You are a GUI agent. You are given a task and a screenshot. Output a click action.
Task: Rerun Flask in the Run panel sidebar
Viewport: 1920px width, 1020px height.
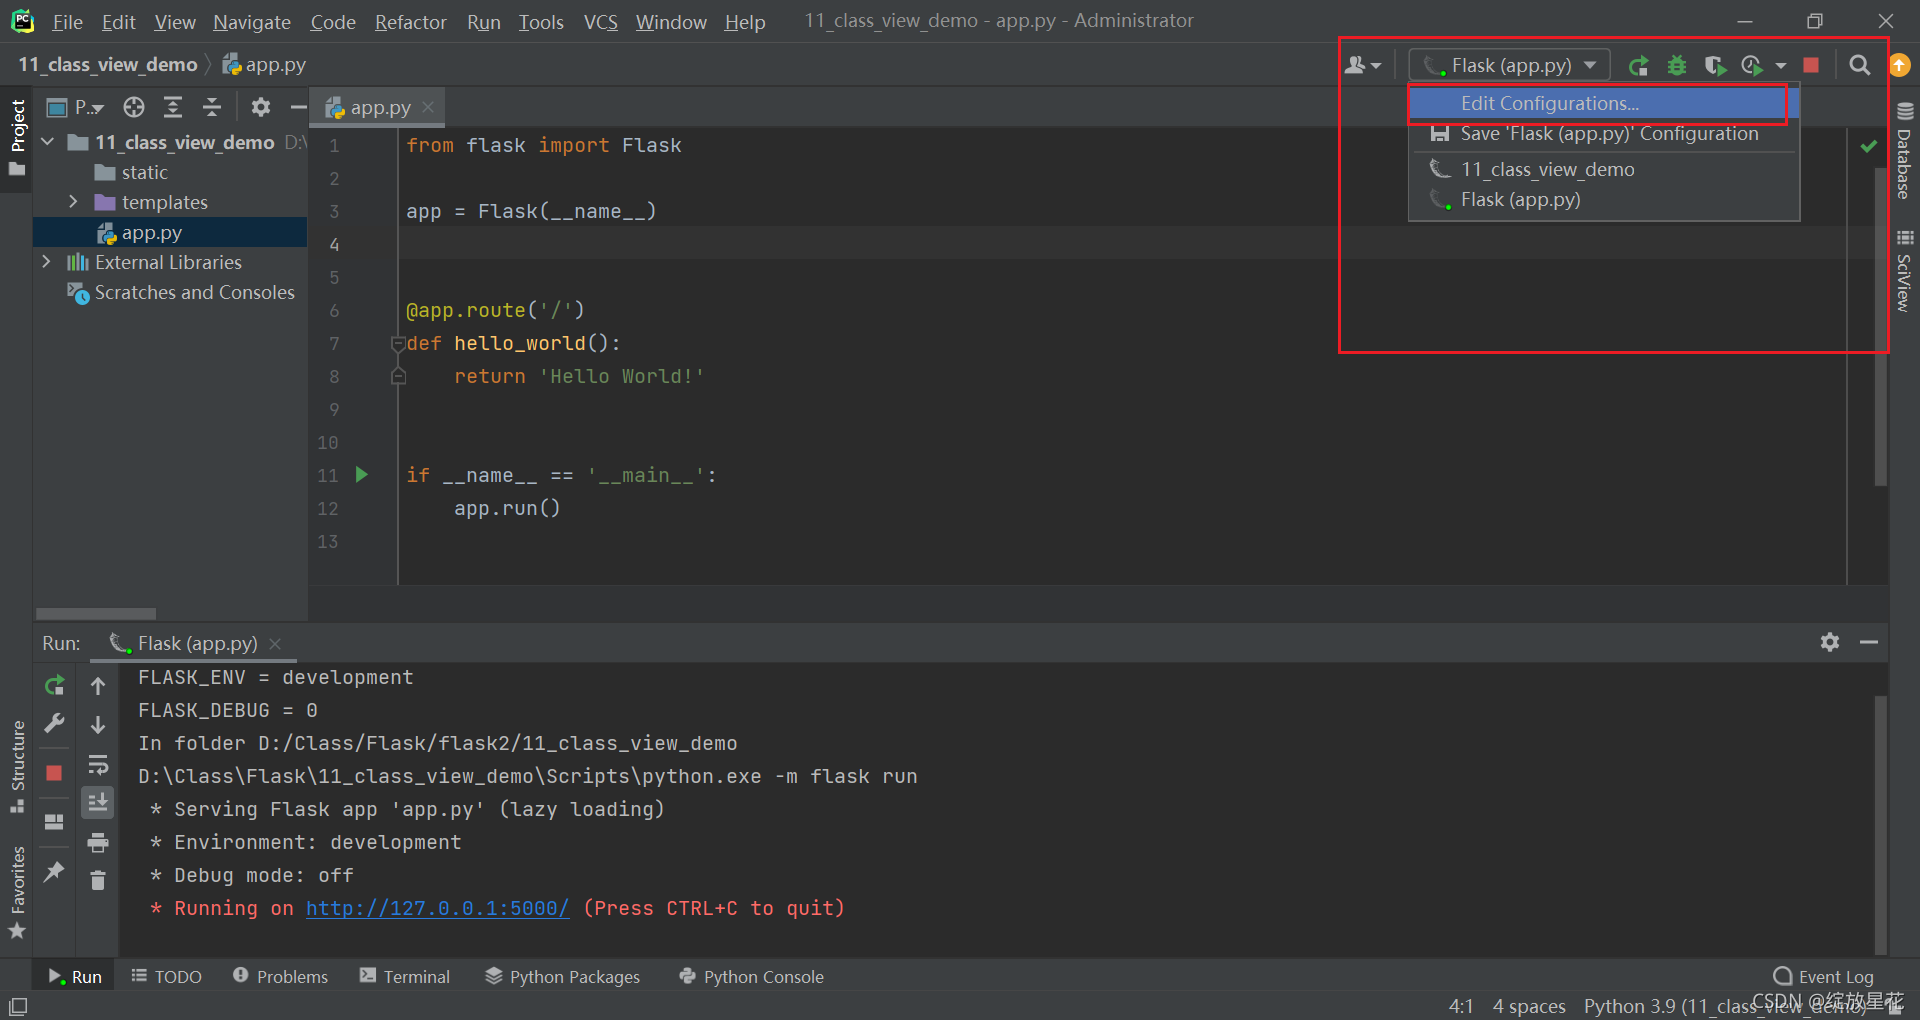pyautogui.click(x=55, y=685)
